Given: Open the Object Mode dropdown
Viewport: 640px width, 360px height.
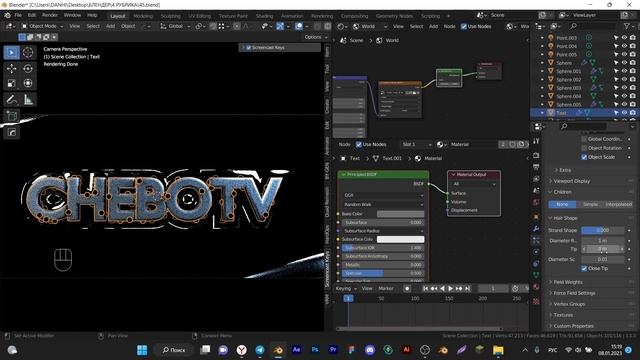Looking at the screenshot, I should 42,26.
